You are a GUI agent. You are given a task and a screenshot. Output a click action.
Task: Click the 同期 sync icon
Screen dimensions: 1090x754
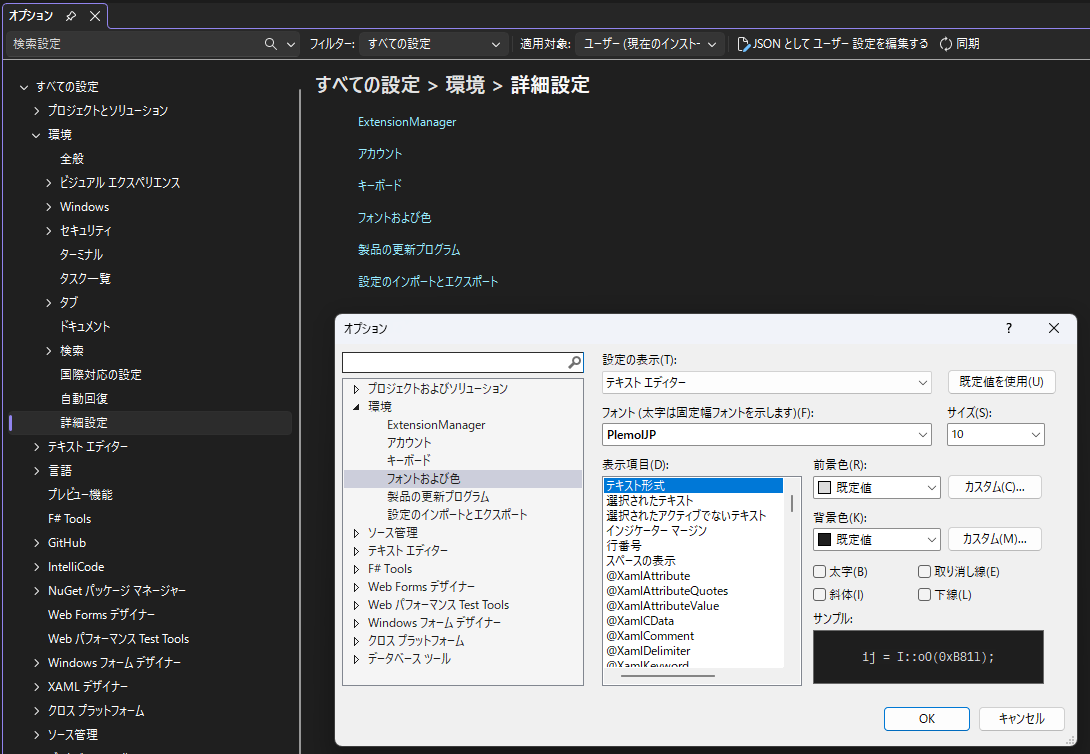(945, 44)
